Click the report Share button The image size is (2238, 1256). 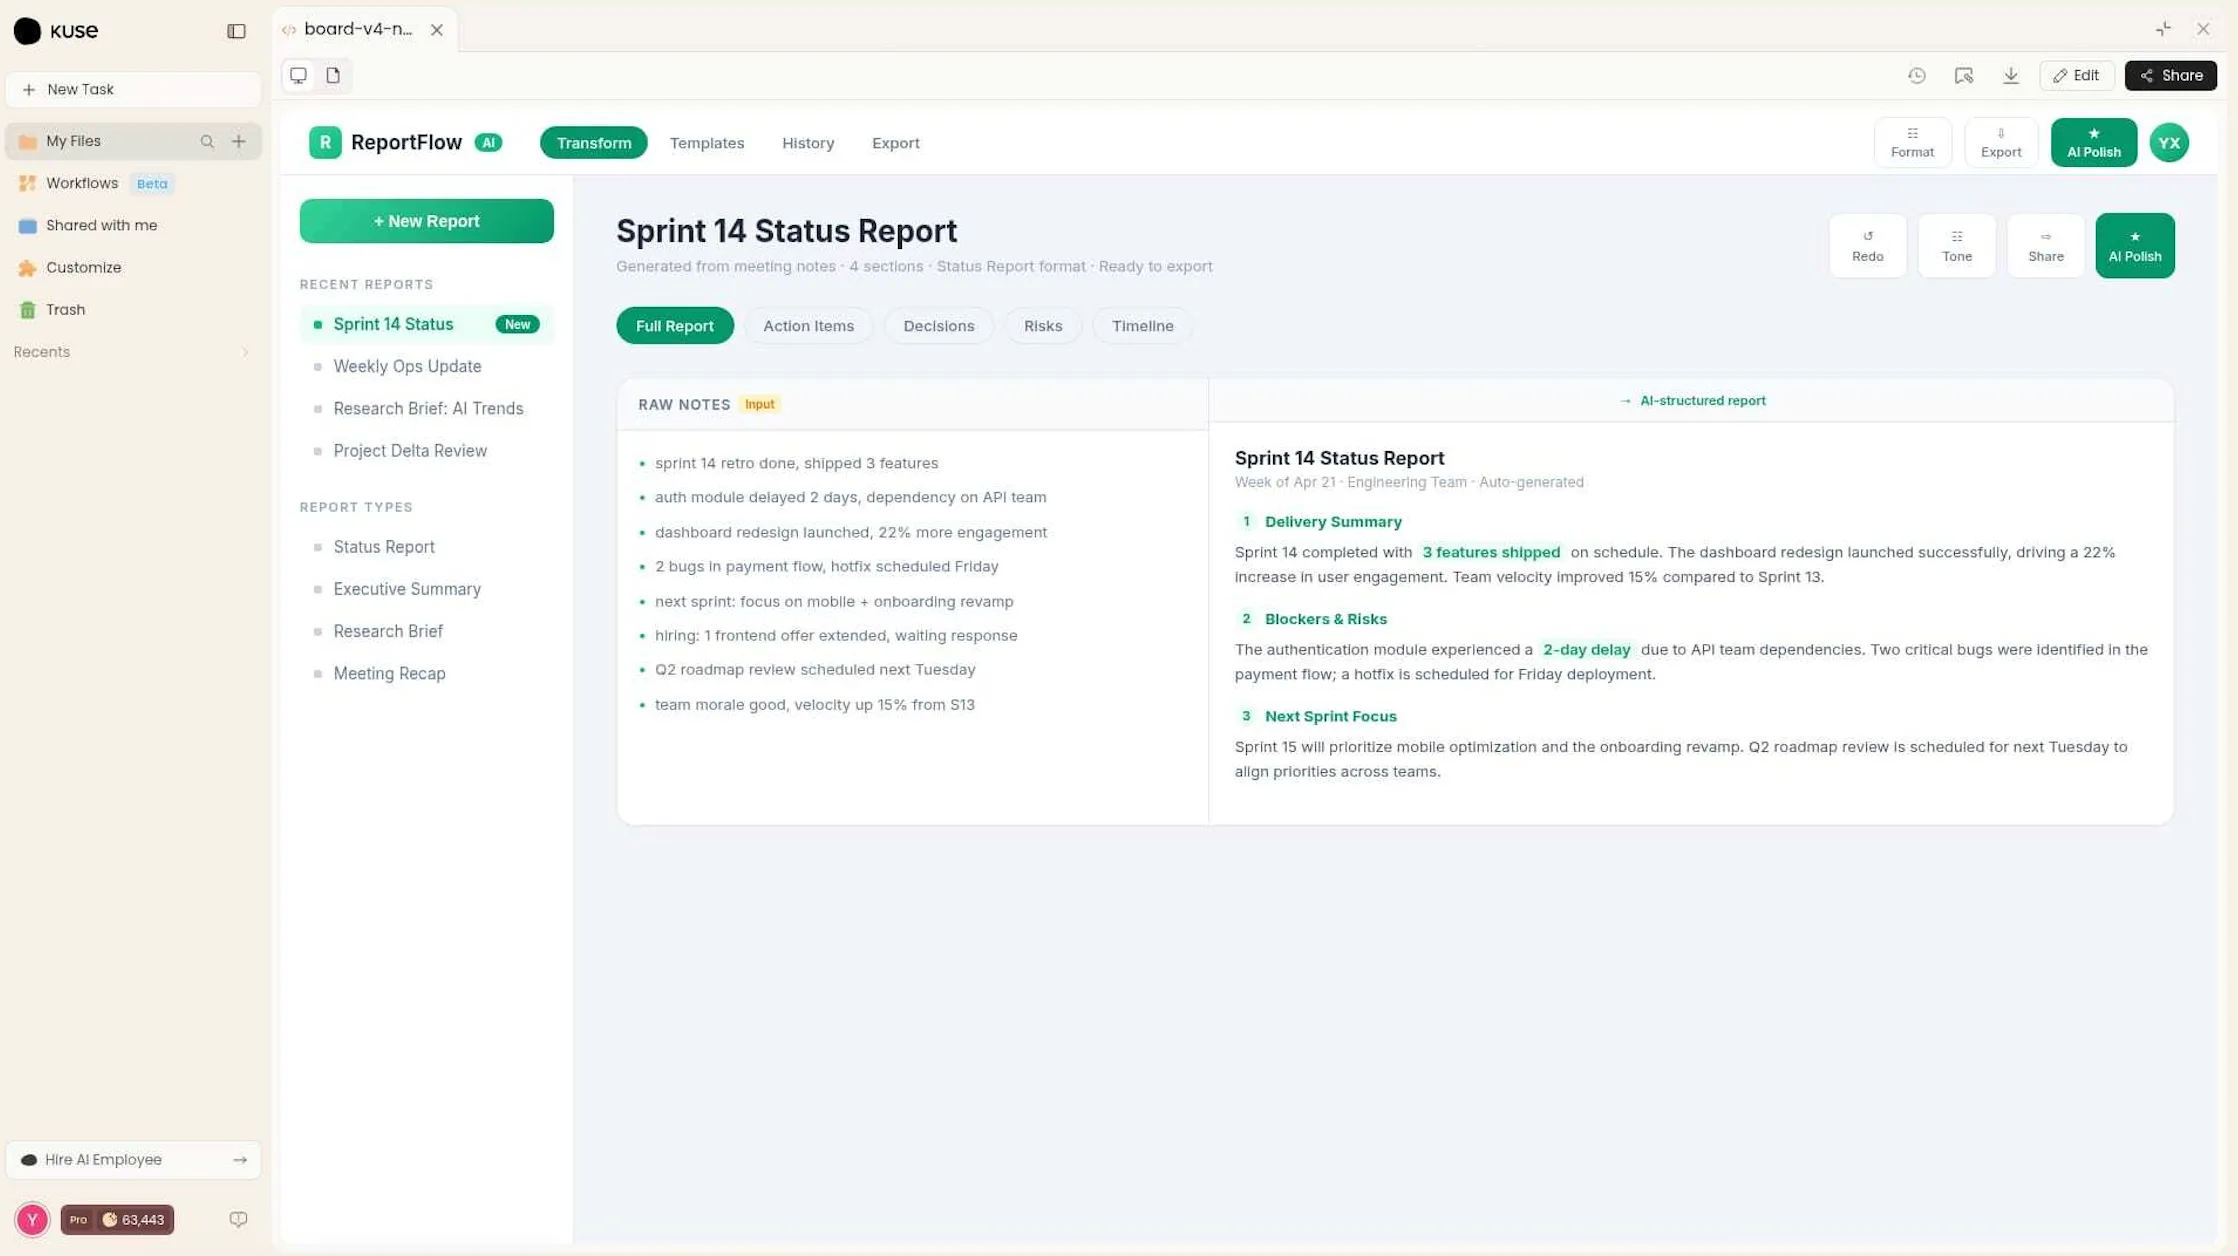tap(2046, 246)
